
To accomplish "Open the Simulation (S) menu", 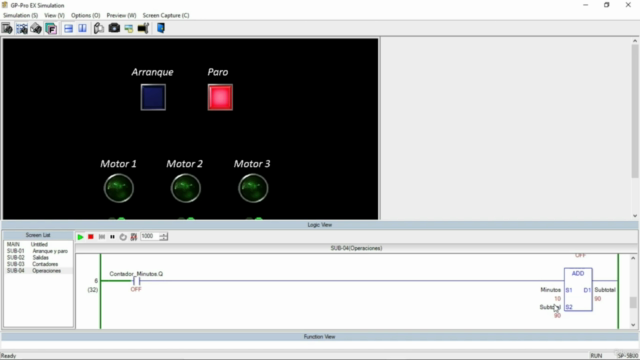I will 20,16.
